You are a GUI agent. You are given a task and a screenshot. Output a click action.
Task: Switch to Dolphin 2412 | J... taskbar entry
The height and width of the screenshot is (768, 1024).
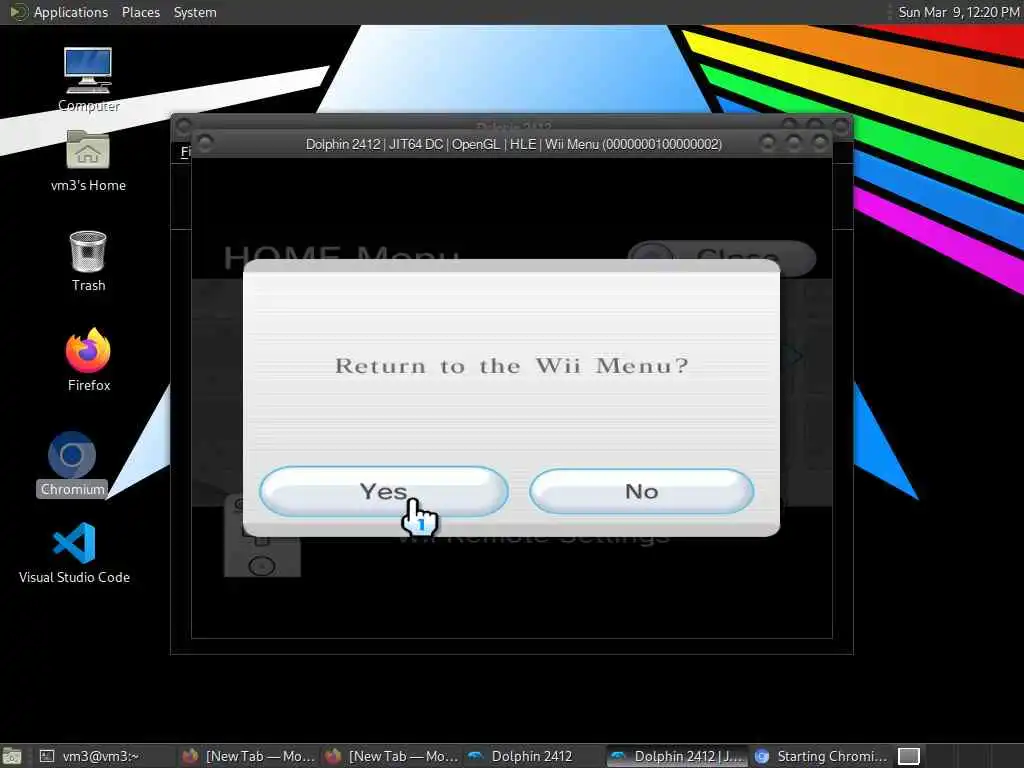[x=677, y=756]
